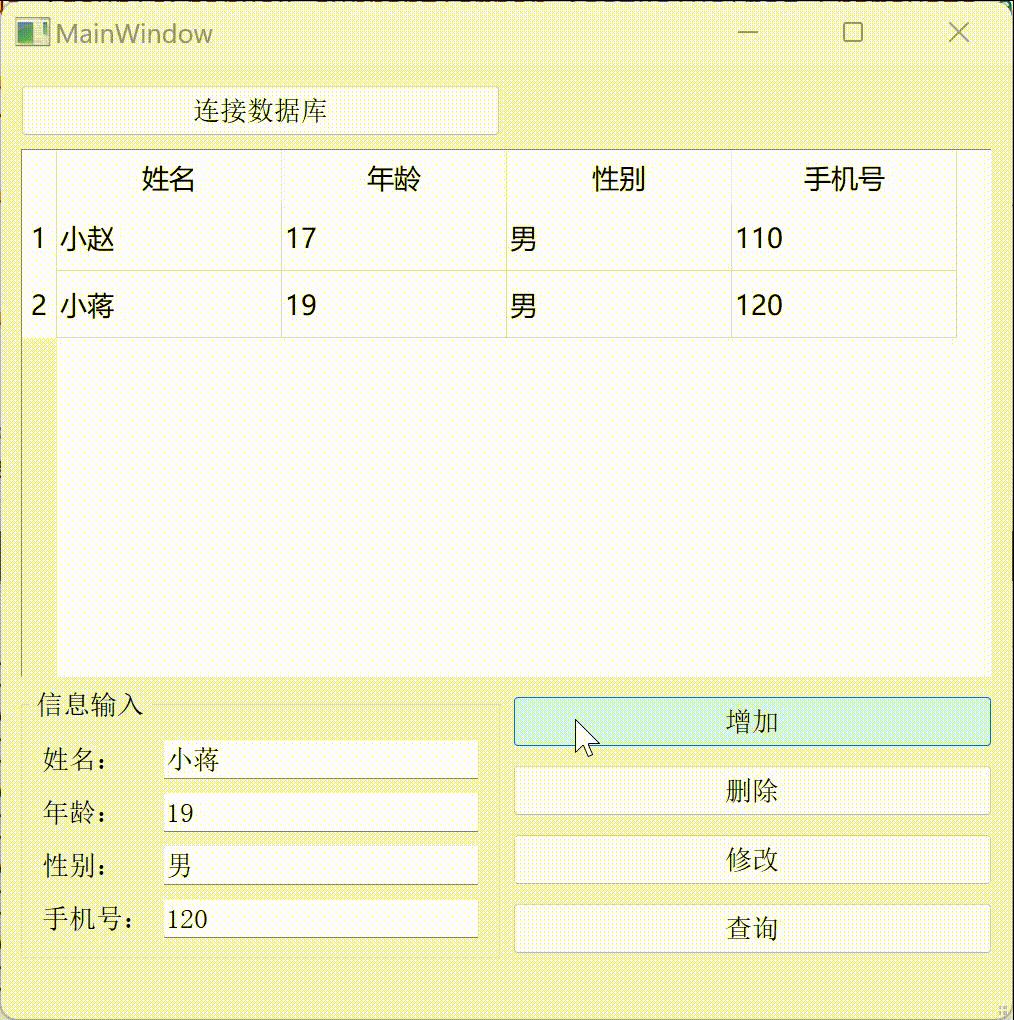1014x1020 pixels.
Task: Click the 删除 button
Action: click(752, 790)
